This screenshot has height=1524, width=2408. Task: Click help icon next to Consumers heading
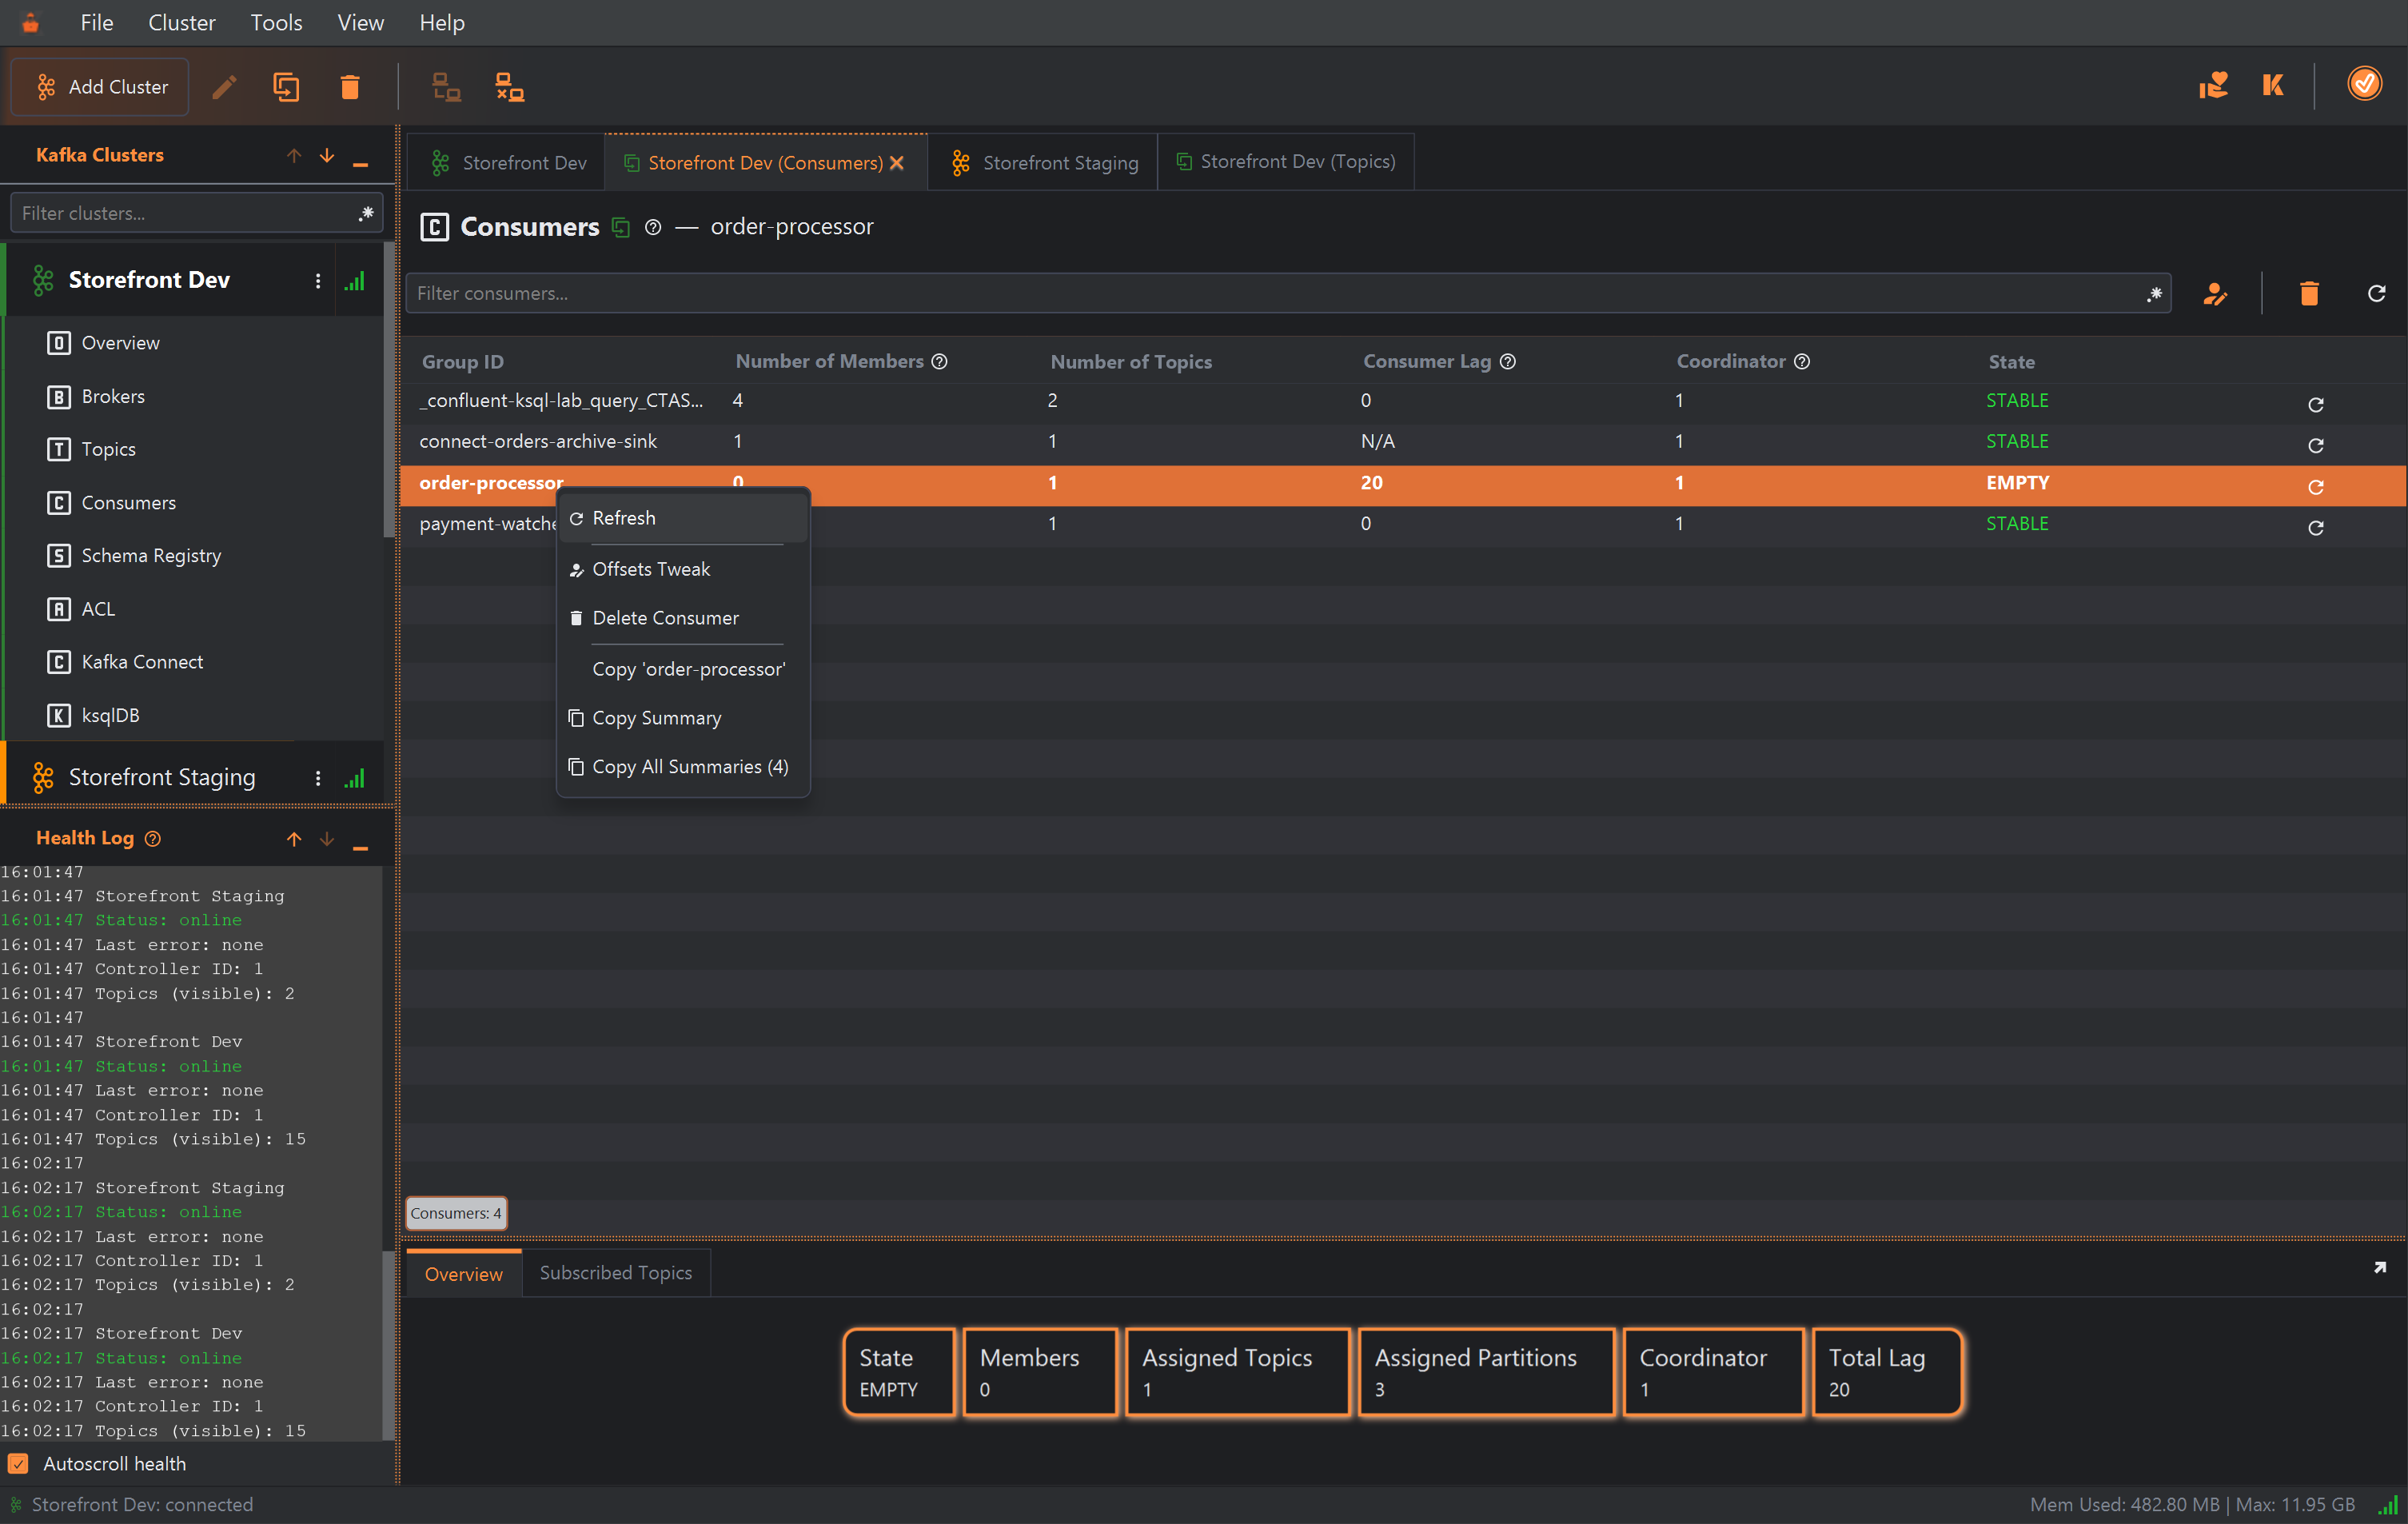point(652,227)
